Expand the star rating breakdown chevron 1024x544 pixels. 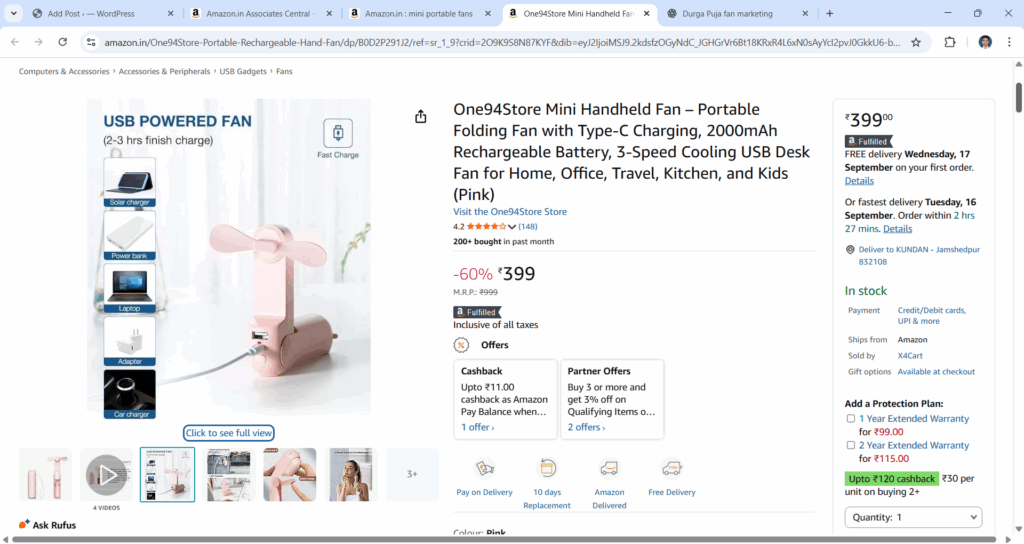click(512, 227)
